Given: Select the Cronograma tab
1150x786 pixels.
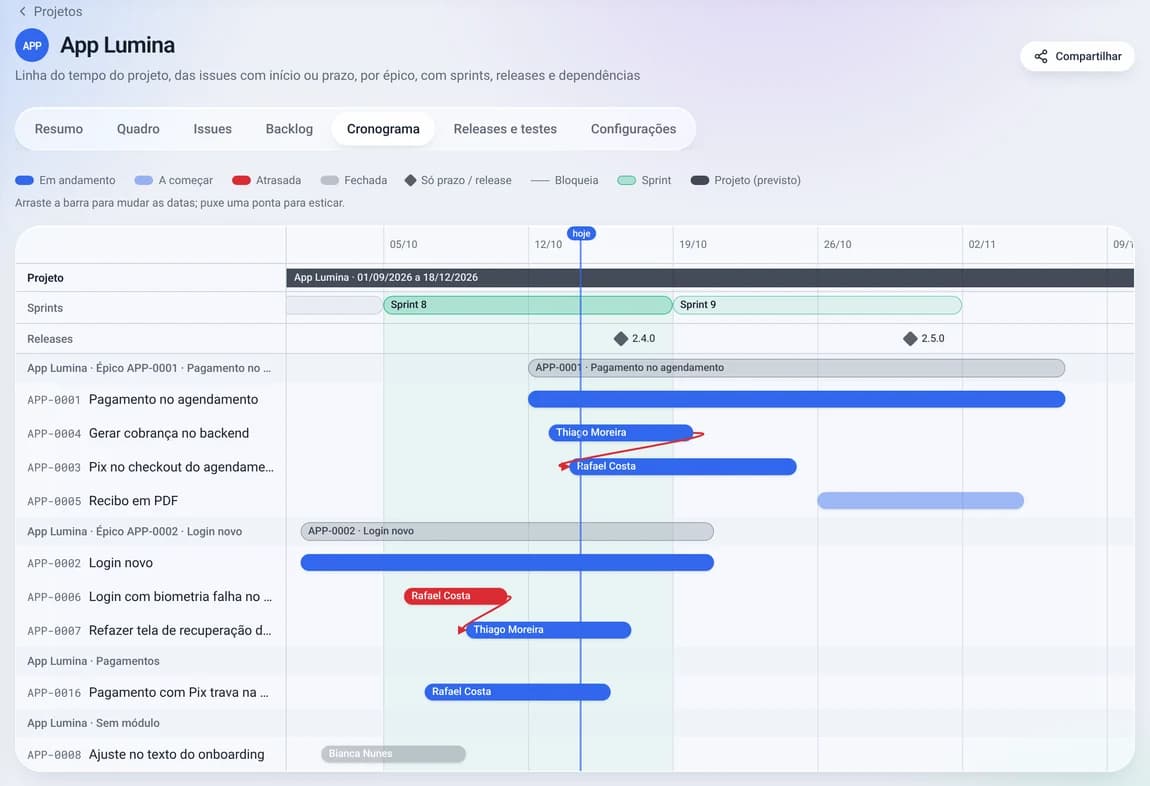Looking at the screenshot, I should 383,129.
